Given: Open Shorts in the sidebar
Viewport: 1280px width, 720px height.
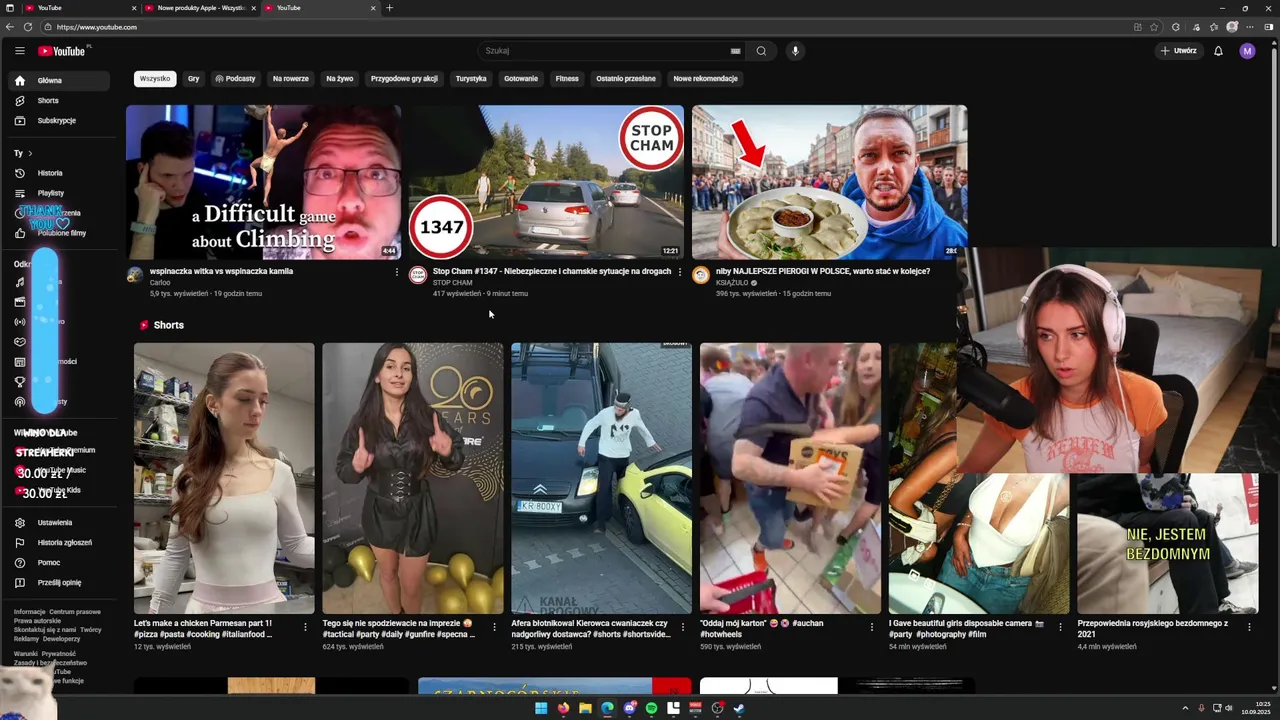Looking at the screenshot, I should coord(60,101).
